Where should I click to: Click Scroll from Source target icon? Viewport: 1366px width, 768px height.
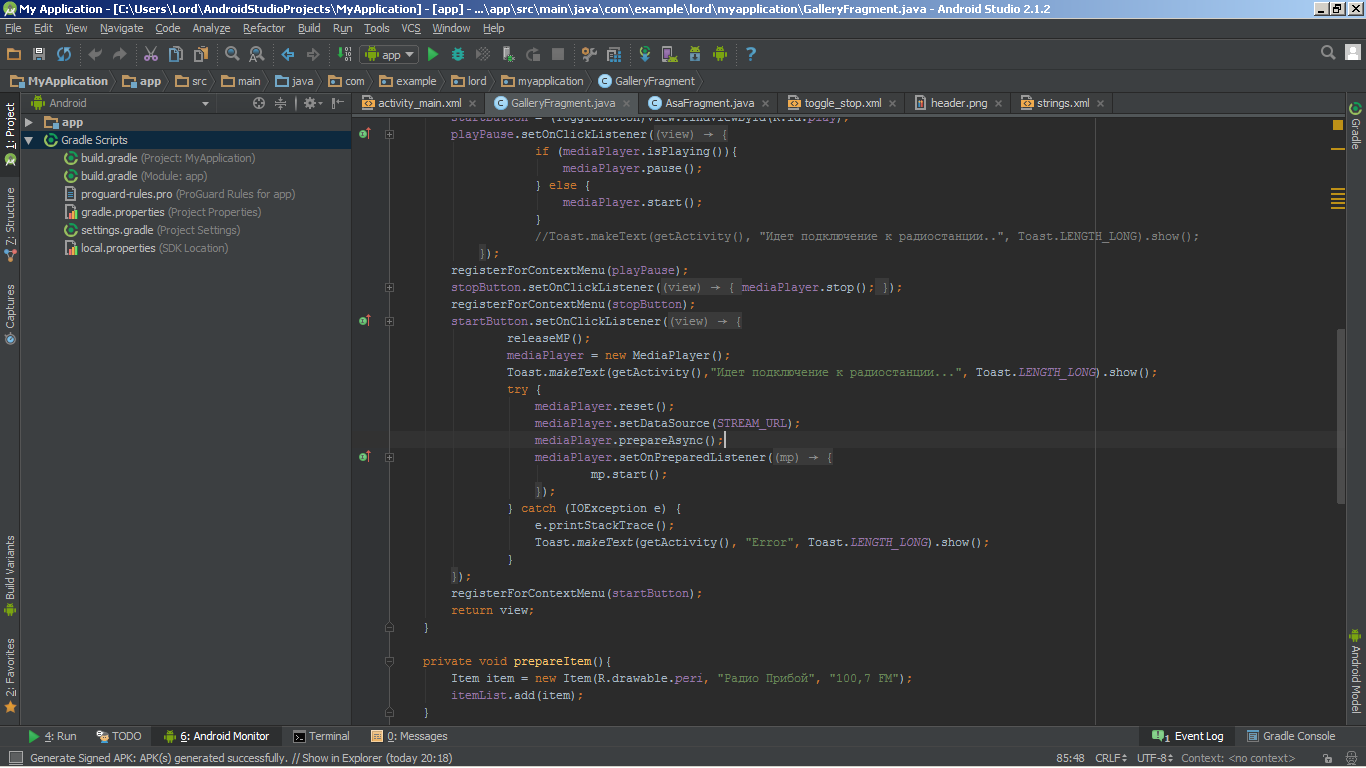pos(259,103)
